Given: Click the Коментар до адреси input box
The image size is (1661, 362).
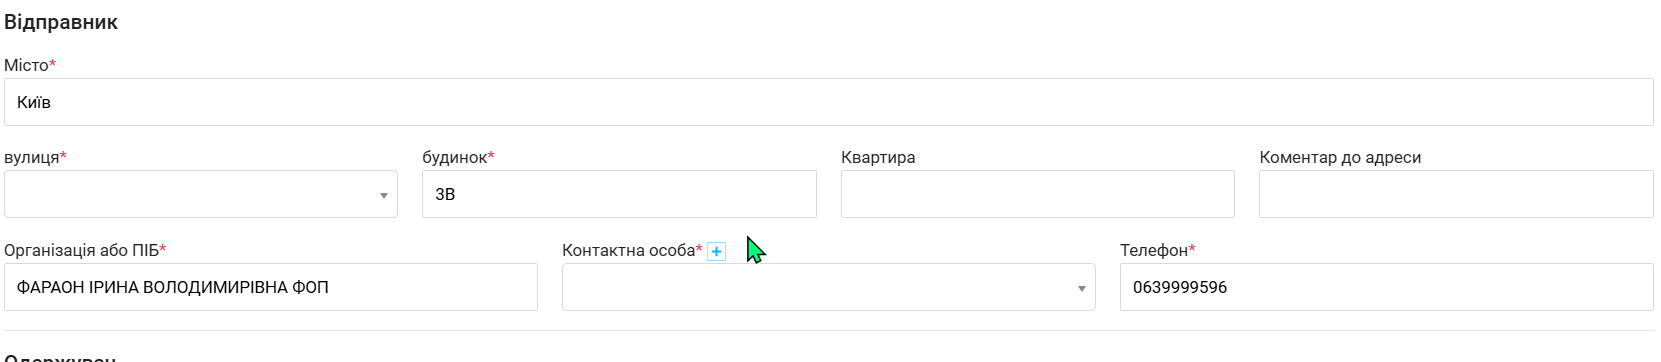Looking at the screenshot, I should tap(1456, 194).
